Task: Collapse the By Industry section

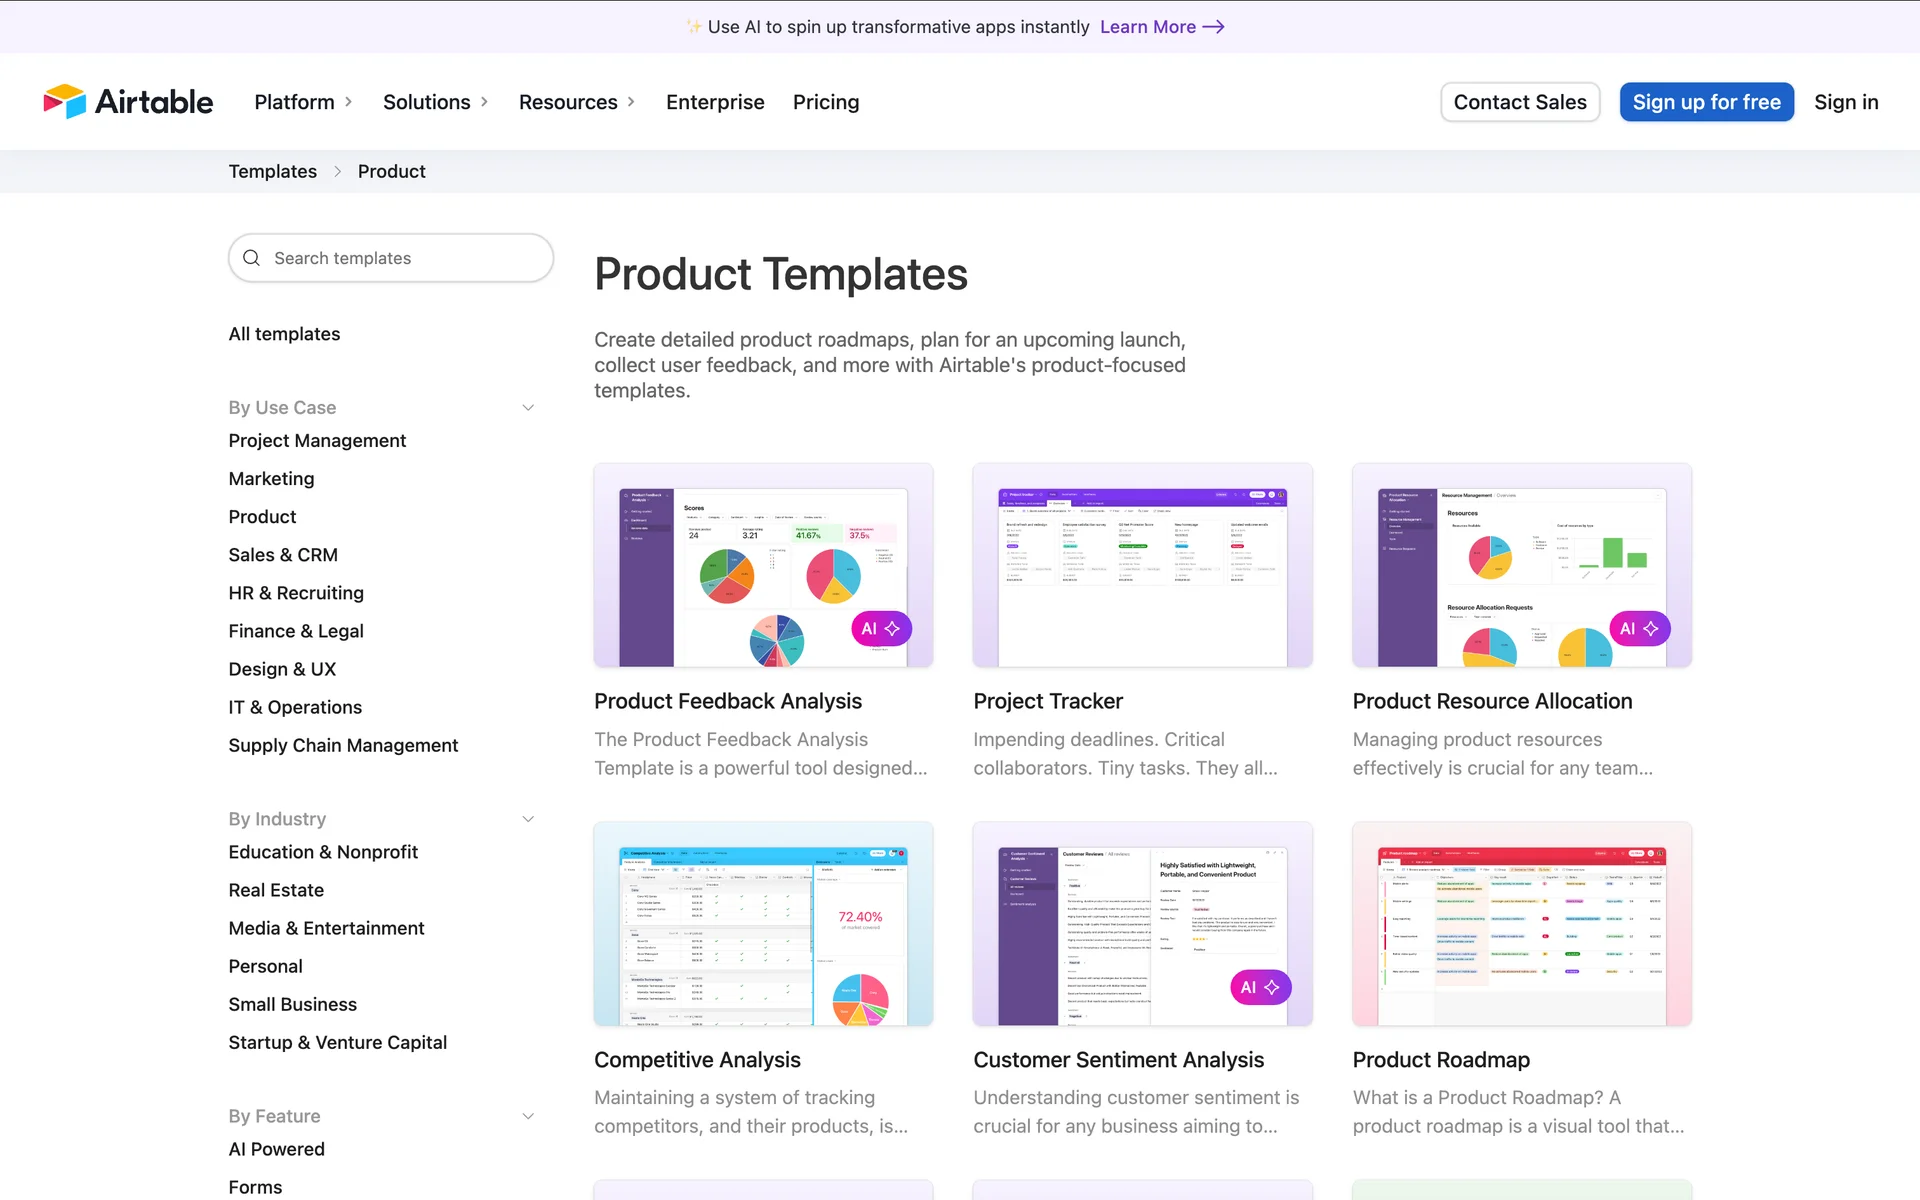Action: 528,819
